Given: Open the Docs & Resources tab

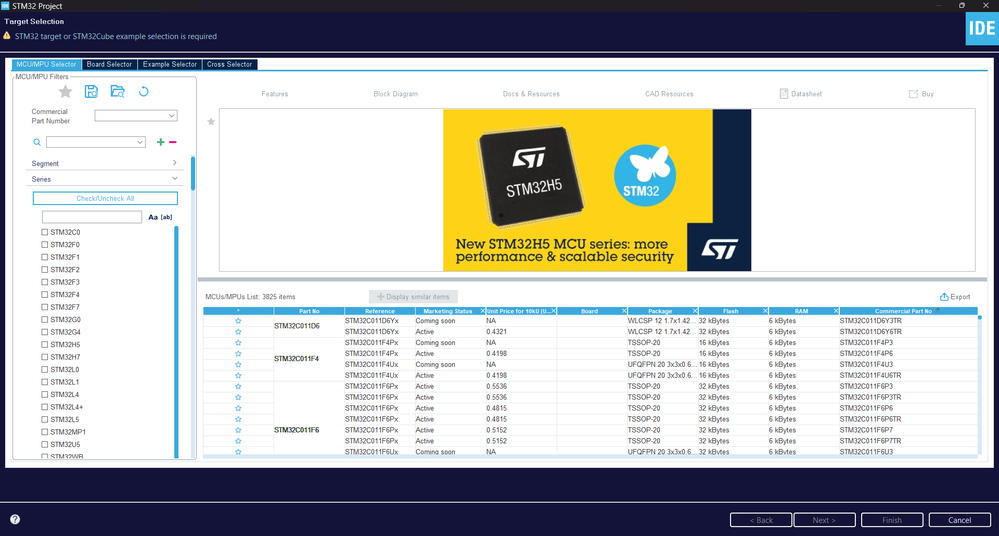Looking at the screenshot, I should pos(531,94).
